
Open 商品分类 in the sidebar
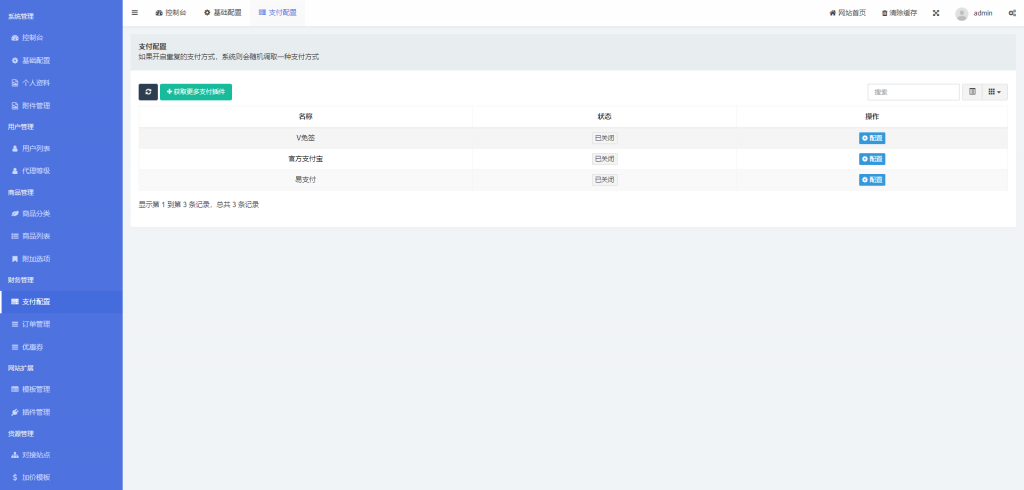coord(61,214)
